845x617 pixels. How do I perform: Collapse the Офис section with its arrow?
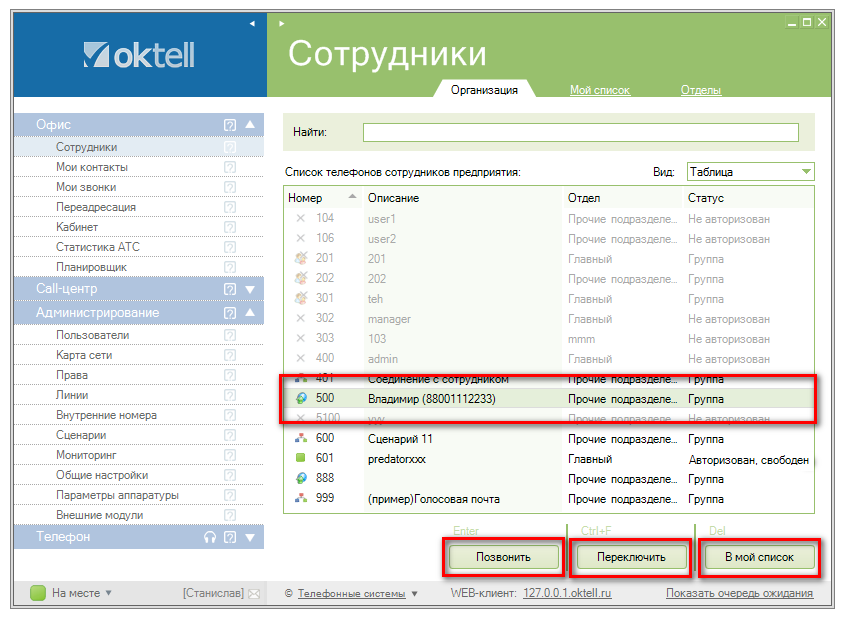tap(250, 125)
